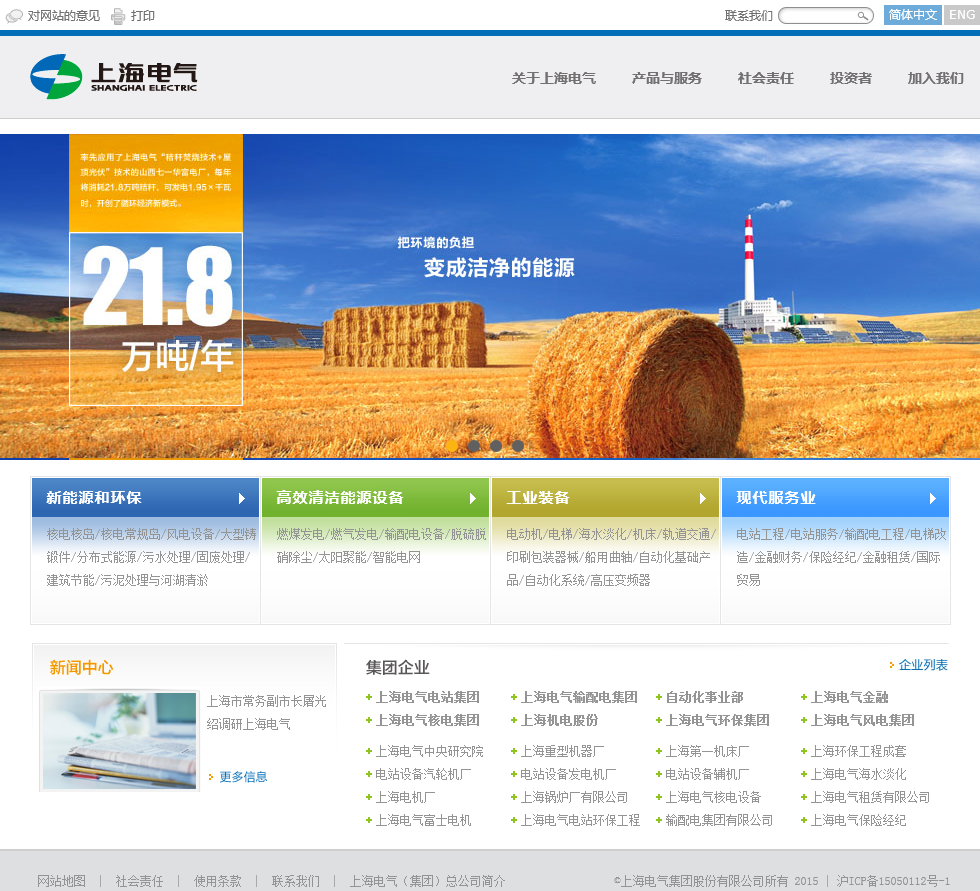The image size is (980, 891).
Task: Click plus icon beside 上海机电股份
Action: pos(514,720)
